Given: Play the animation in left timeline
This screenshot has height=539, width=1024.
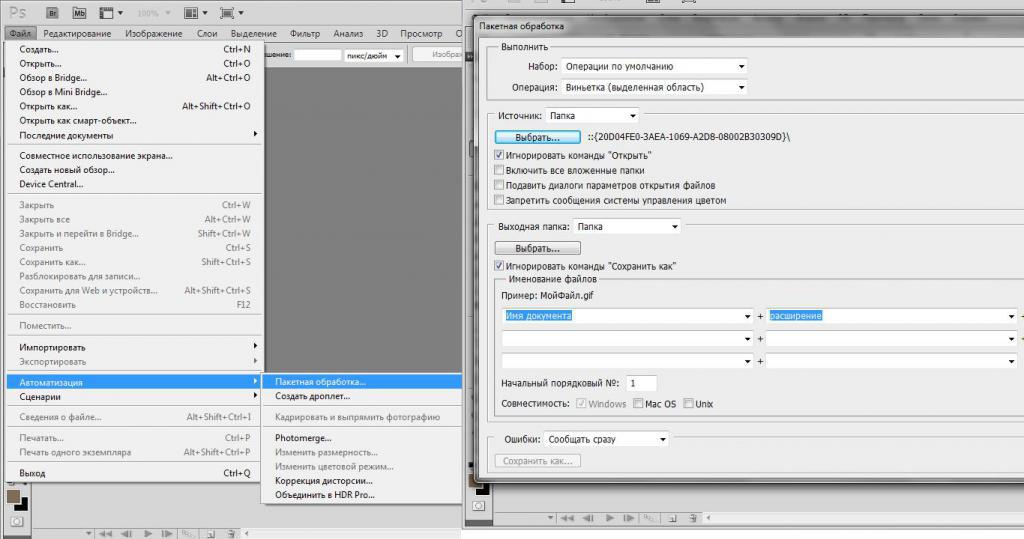Looking at the screenshot, I should [x=148, y=534].
